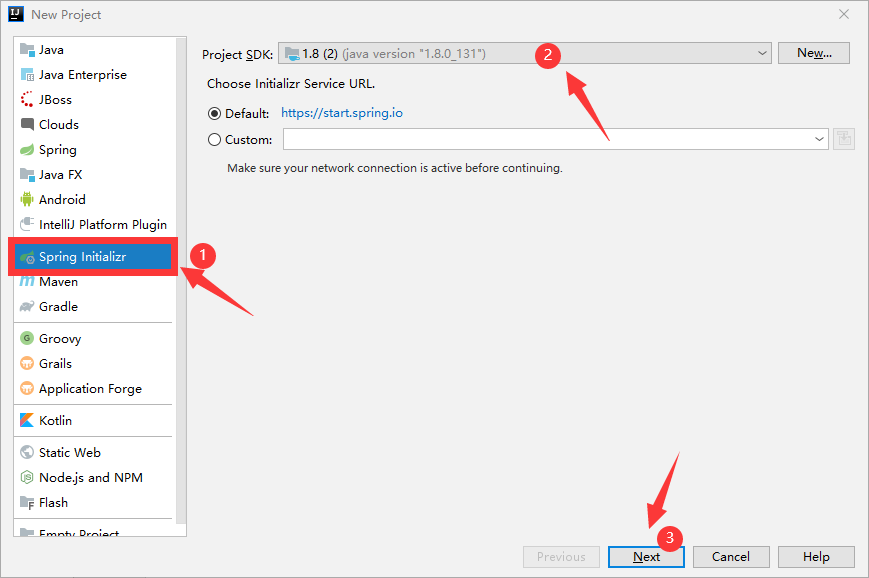Click the Java Enterprise icon

pos(27,74)
